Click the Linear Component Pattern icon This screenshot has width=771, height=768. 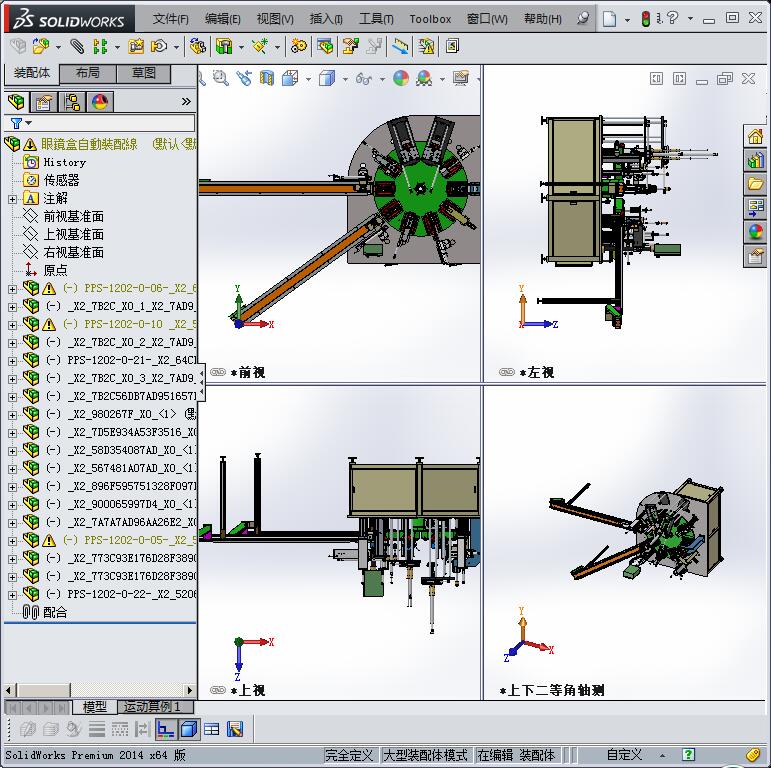100,47
